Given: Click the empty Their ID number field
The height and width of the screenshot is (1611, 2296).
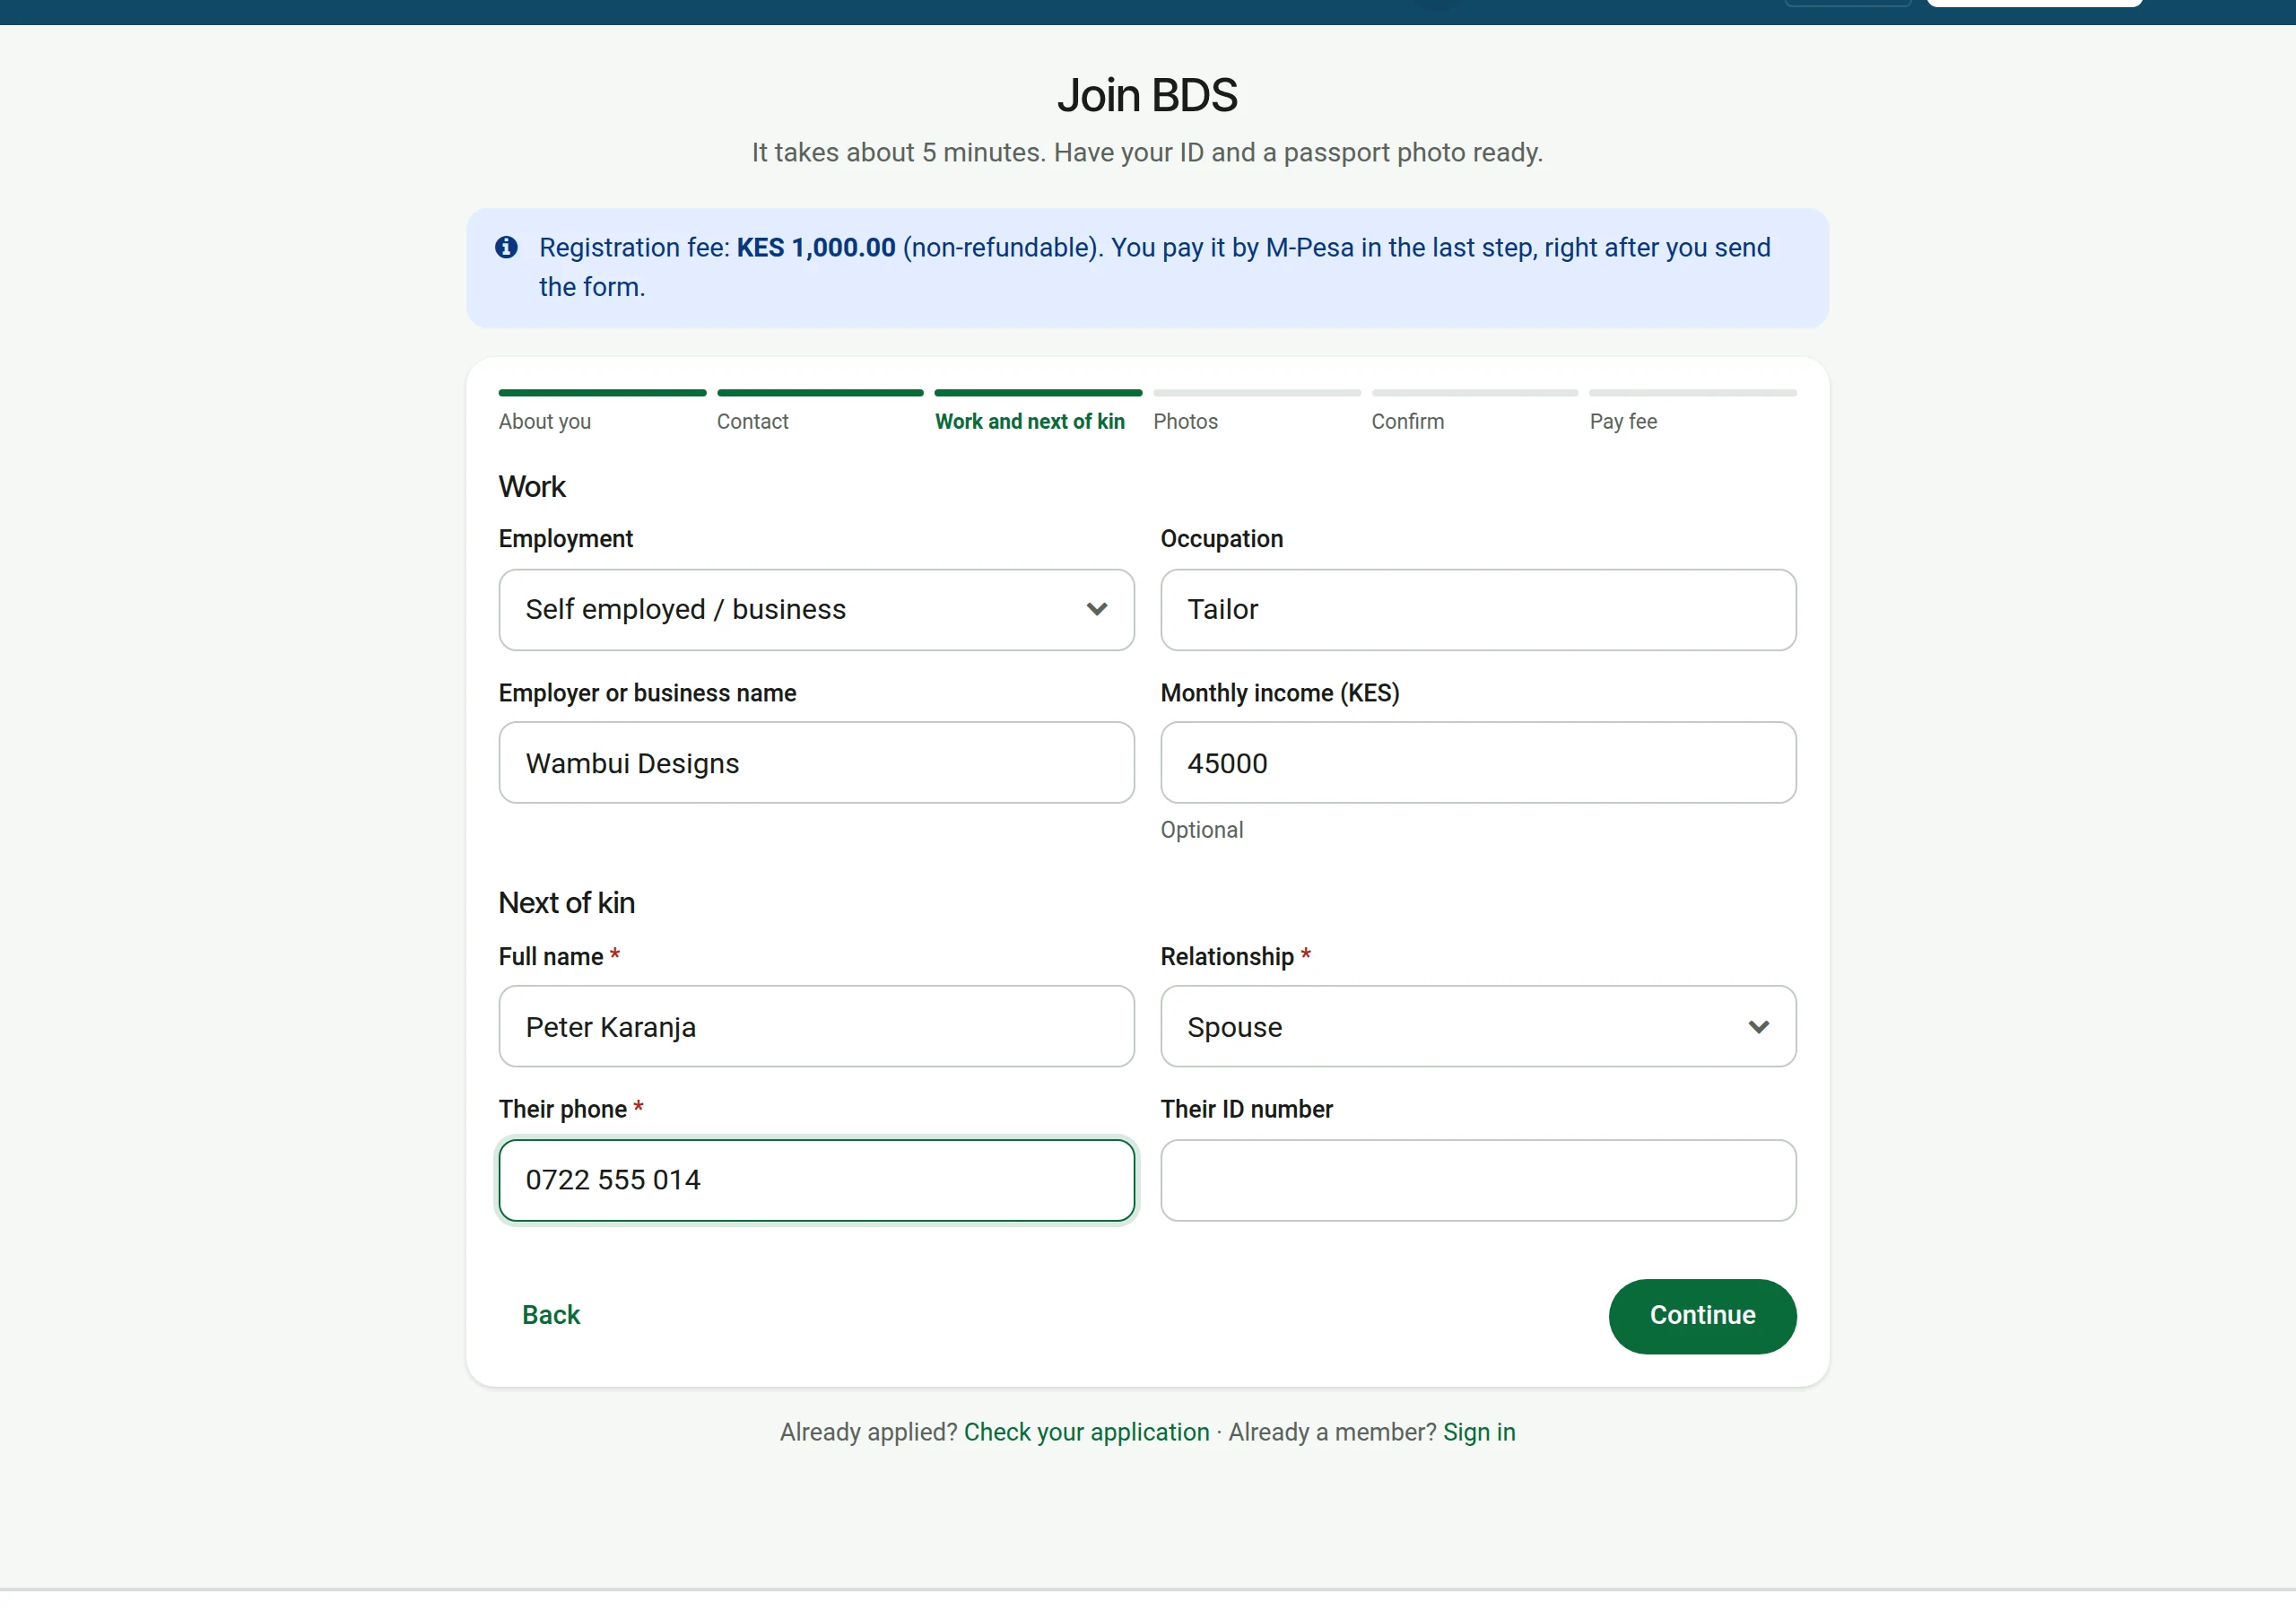Looking at the screenshot, I should pyautogui.click(x=1477, y=1180).
